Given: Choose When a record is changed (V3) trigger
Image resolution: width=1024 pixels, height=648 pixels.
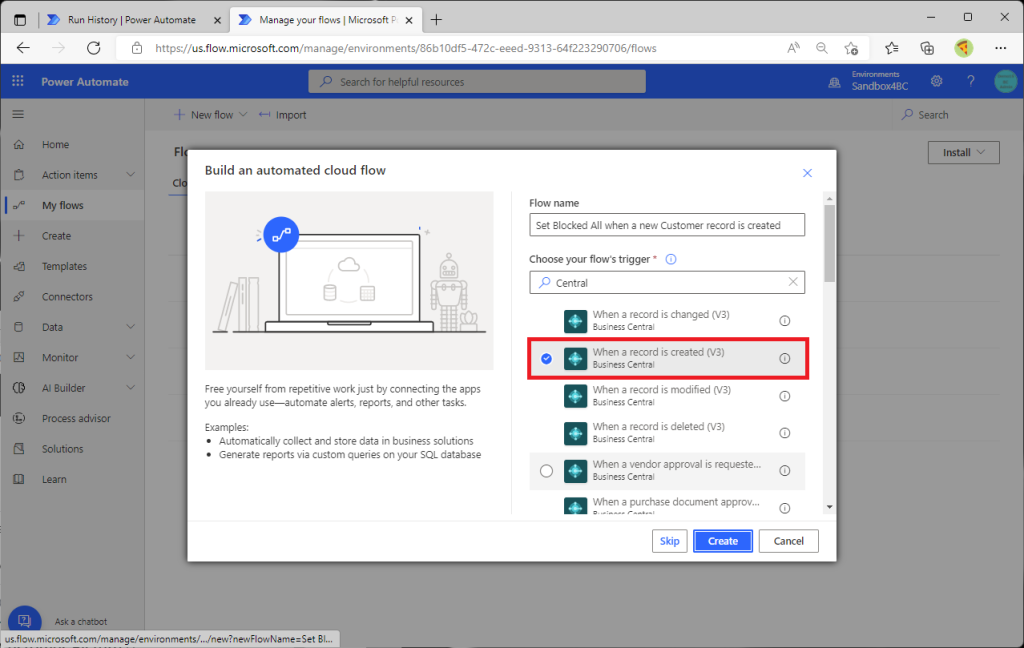Looking at the screenshot, I should tap(667, 321).
